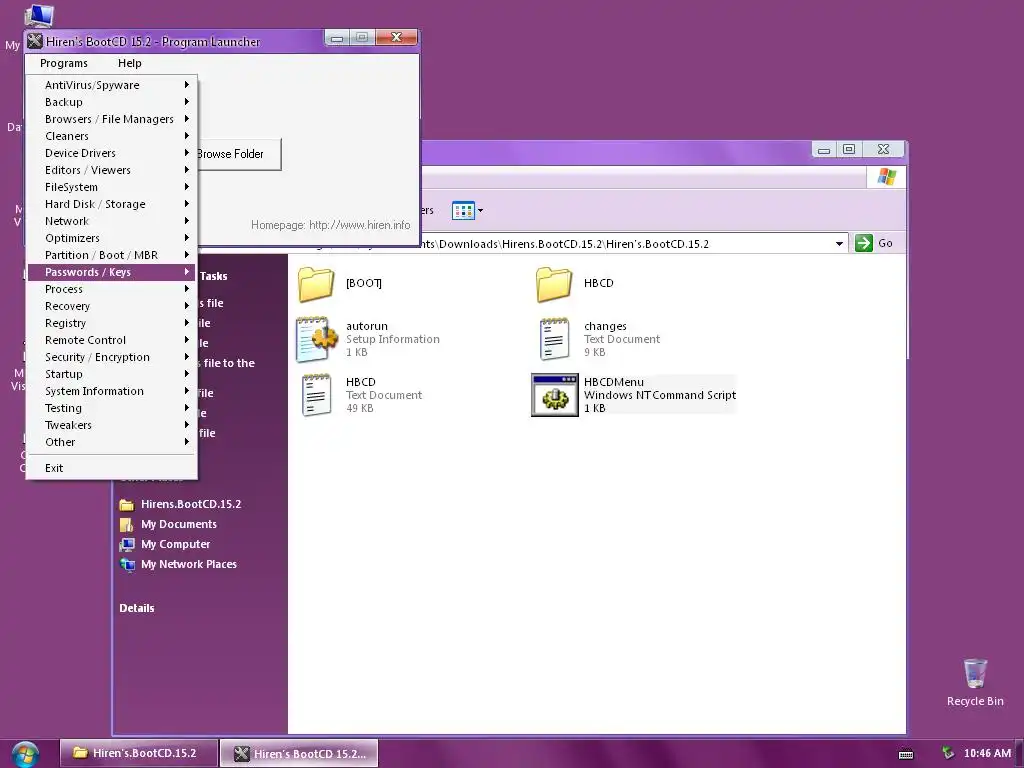This screenshot has height=768, width=1024.
Task: Select the HBCD text document icon
Action: [317, 395]
